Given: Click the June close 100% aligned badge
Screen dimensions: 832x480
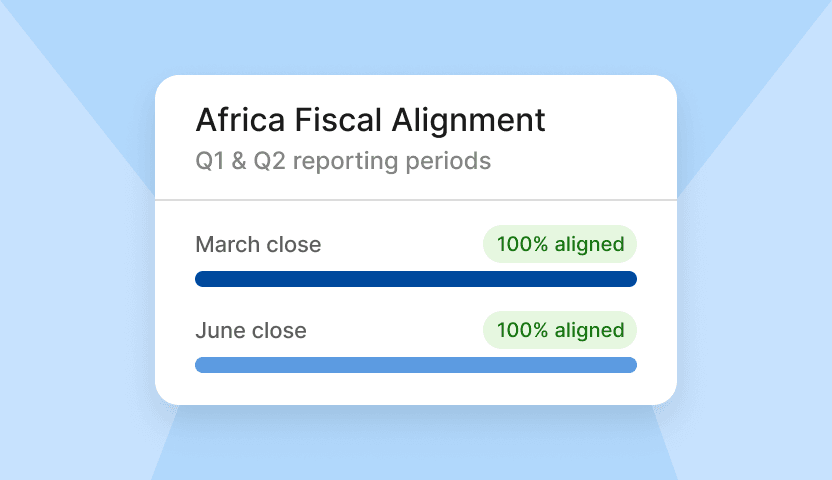Looking at the screenshot, I should click(x=560, y=330).
